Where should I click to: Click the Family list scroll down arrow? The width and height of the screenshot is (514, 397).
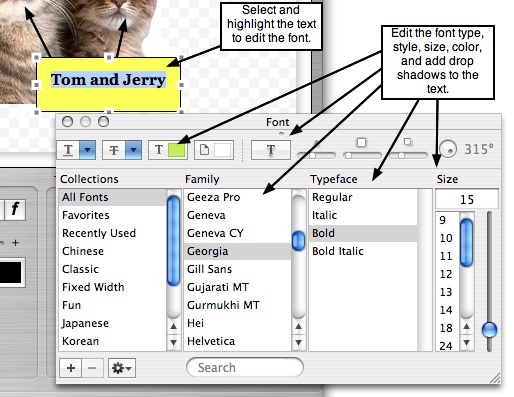[x=298, y=342]
